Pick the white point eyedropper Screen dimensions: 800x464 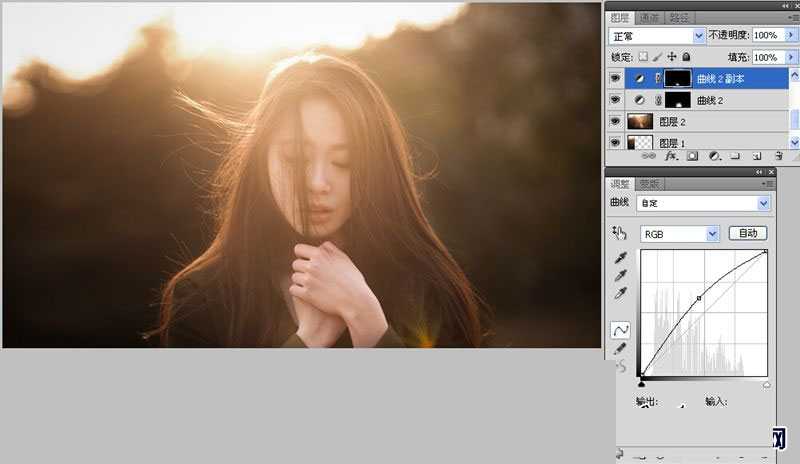click(620, 294)
